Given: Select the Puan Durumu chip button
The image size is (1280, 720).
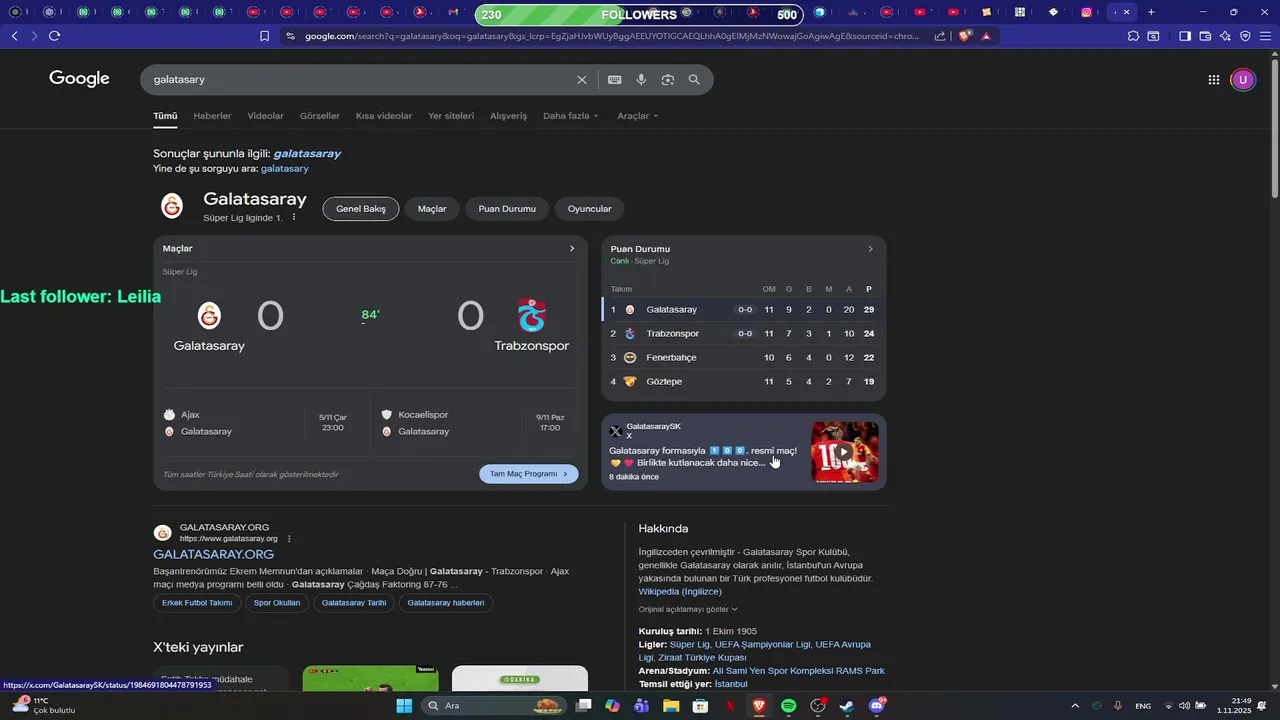Looking at the screenshot, I should [507, 209].
